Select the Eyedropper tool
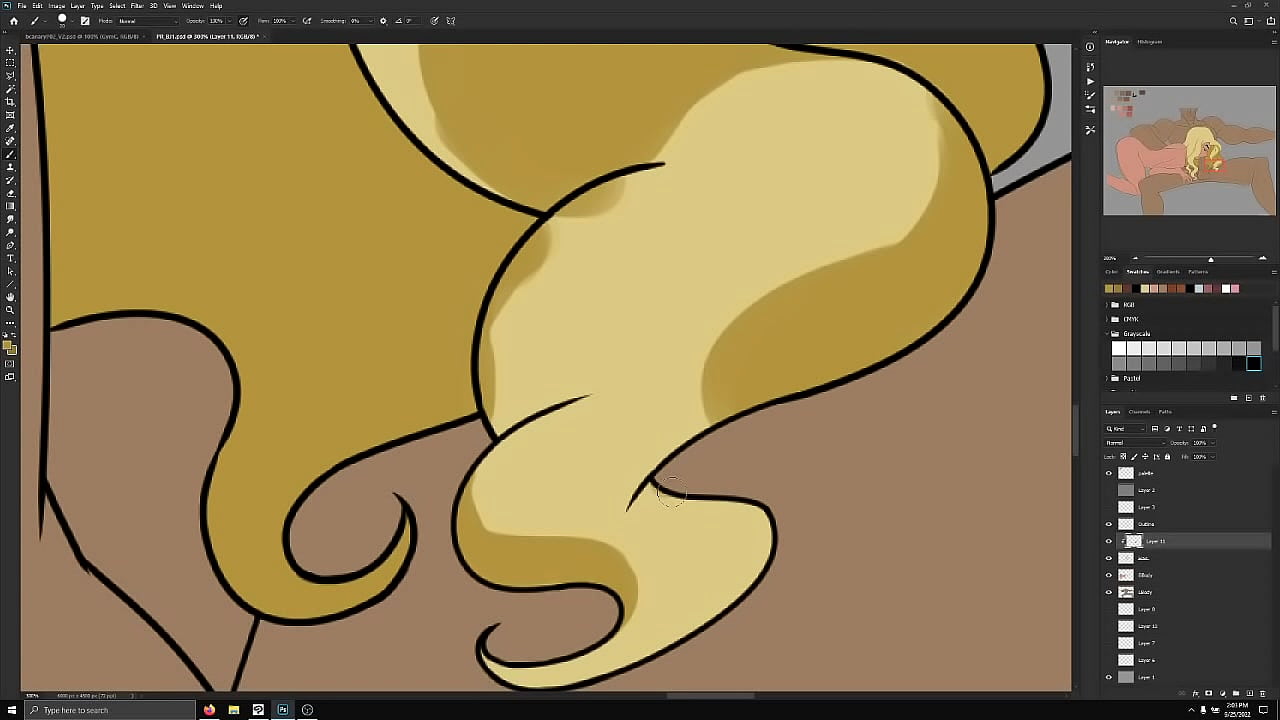 point(10,128)
